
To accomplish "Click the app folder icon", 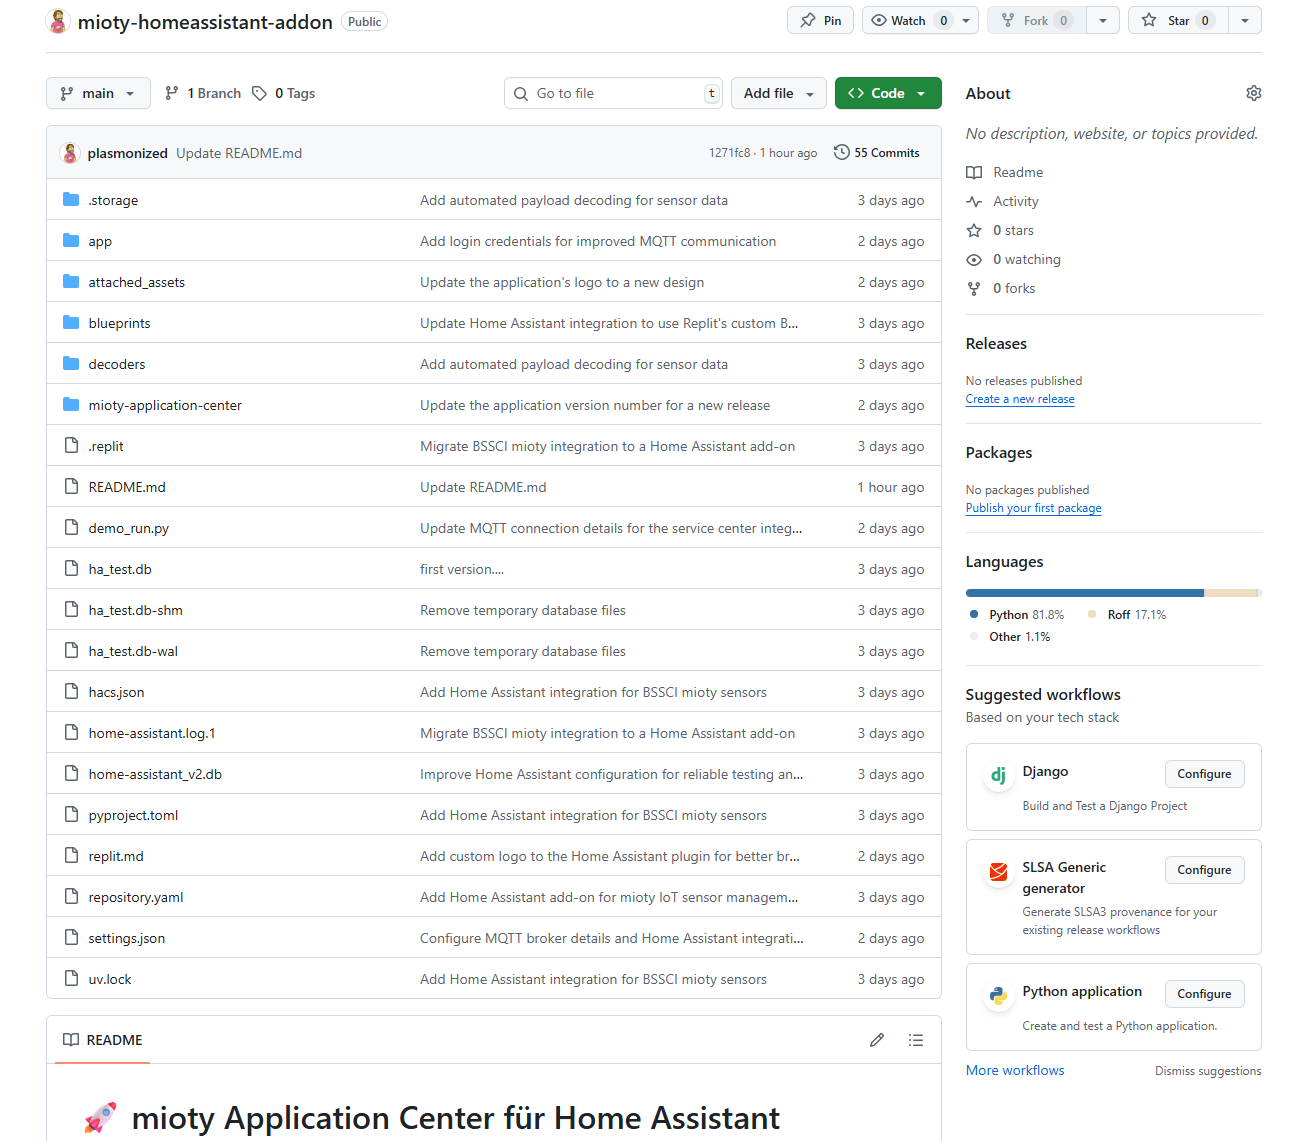I will click(71, 241).
